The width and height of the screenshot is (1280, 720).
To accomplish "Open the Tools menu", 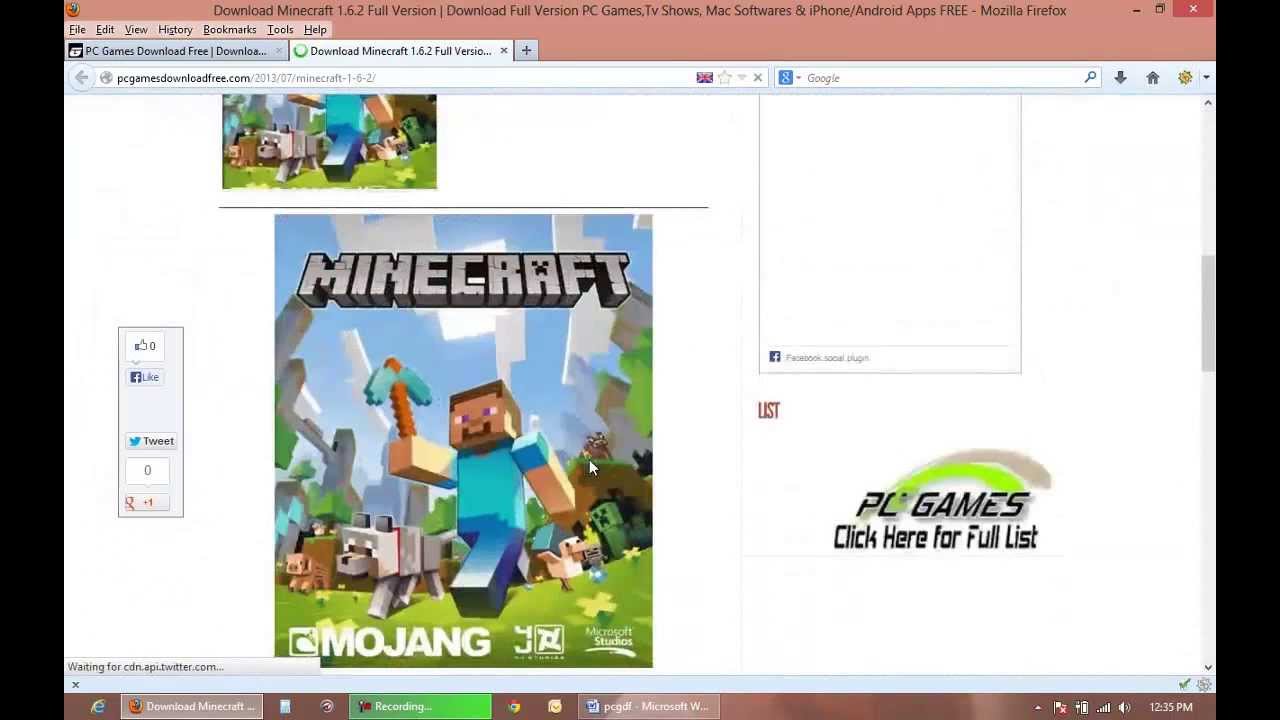I will coord(280,30).
